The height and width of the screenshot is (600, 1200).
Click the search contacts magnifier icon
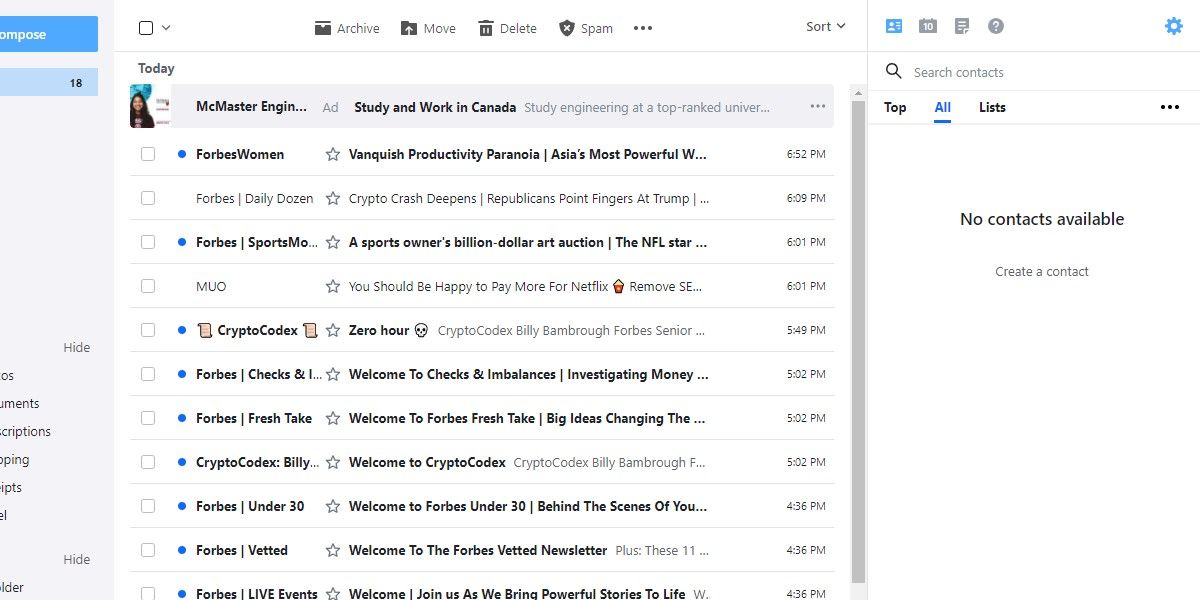pos(891,71)
